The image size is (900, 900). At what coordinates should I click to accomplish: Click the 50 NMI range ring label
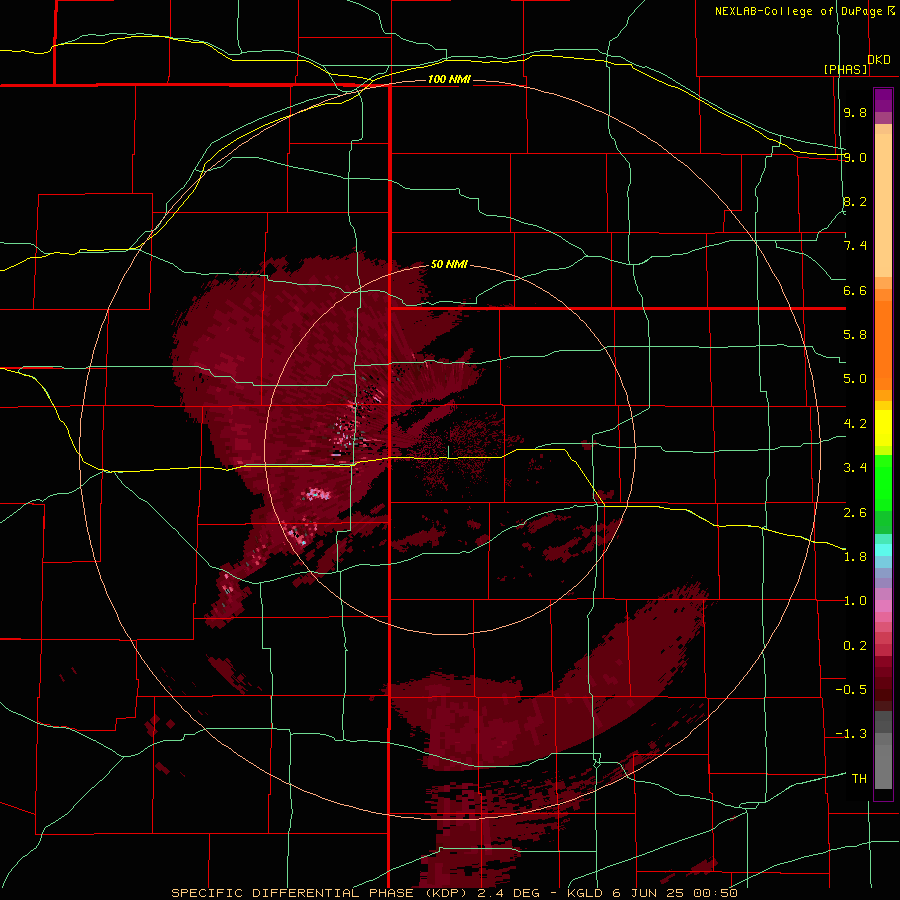[449, 265]
